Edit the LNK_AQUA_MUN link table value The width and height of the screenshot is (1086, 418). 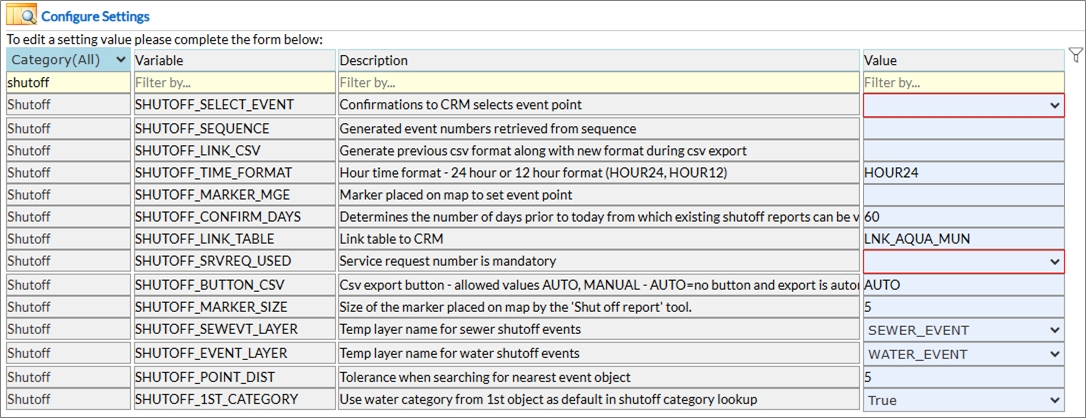963,239
